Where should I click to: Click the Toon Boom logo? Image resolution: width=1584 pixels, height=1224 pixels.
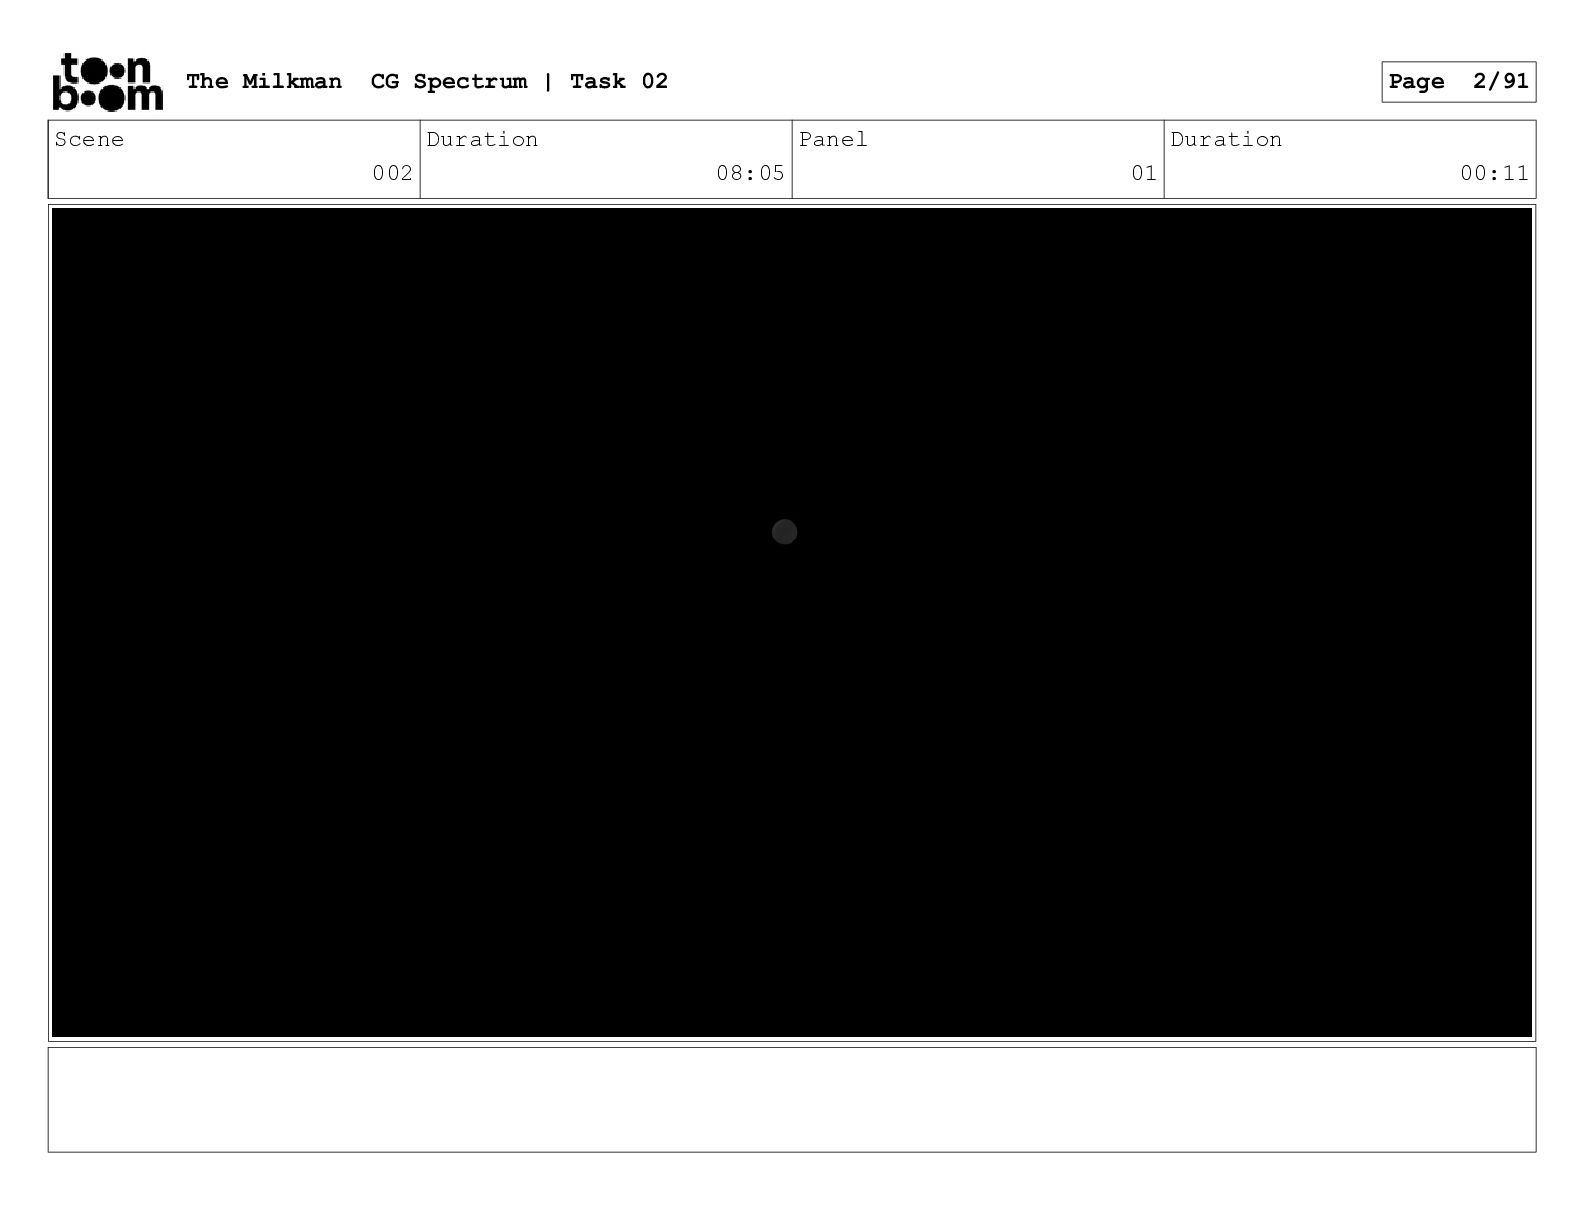(107, 81)
